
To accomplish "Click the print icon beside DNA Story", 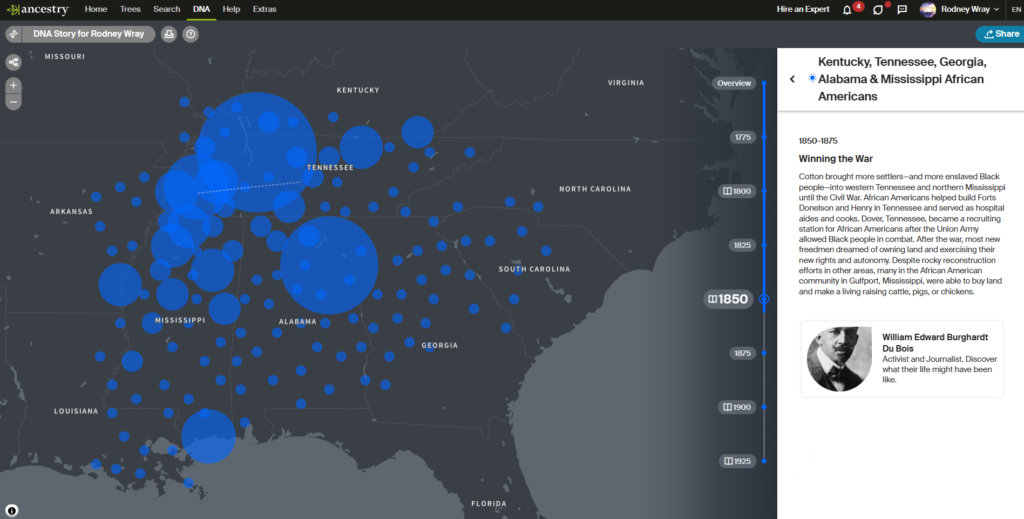I will (x=169, y=34).
